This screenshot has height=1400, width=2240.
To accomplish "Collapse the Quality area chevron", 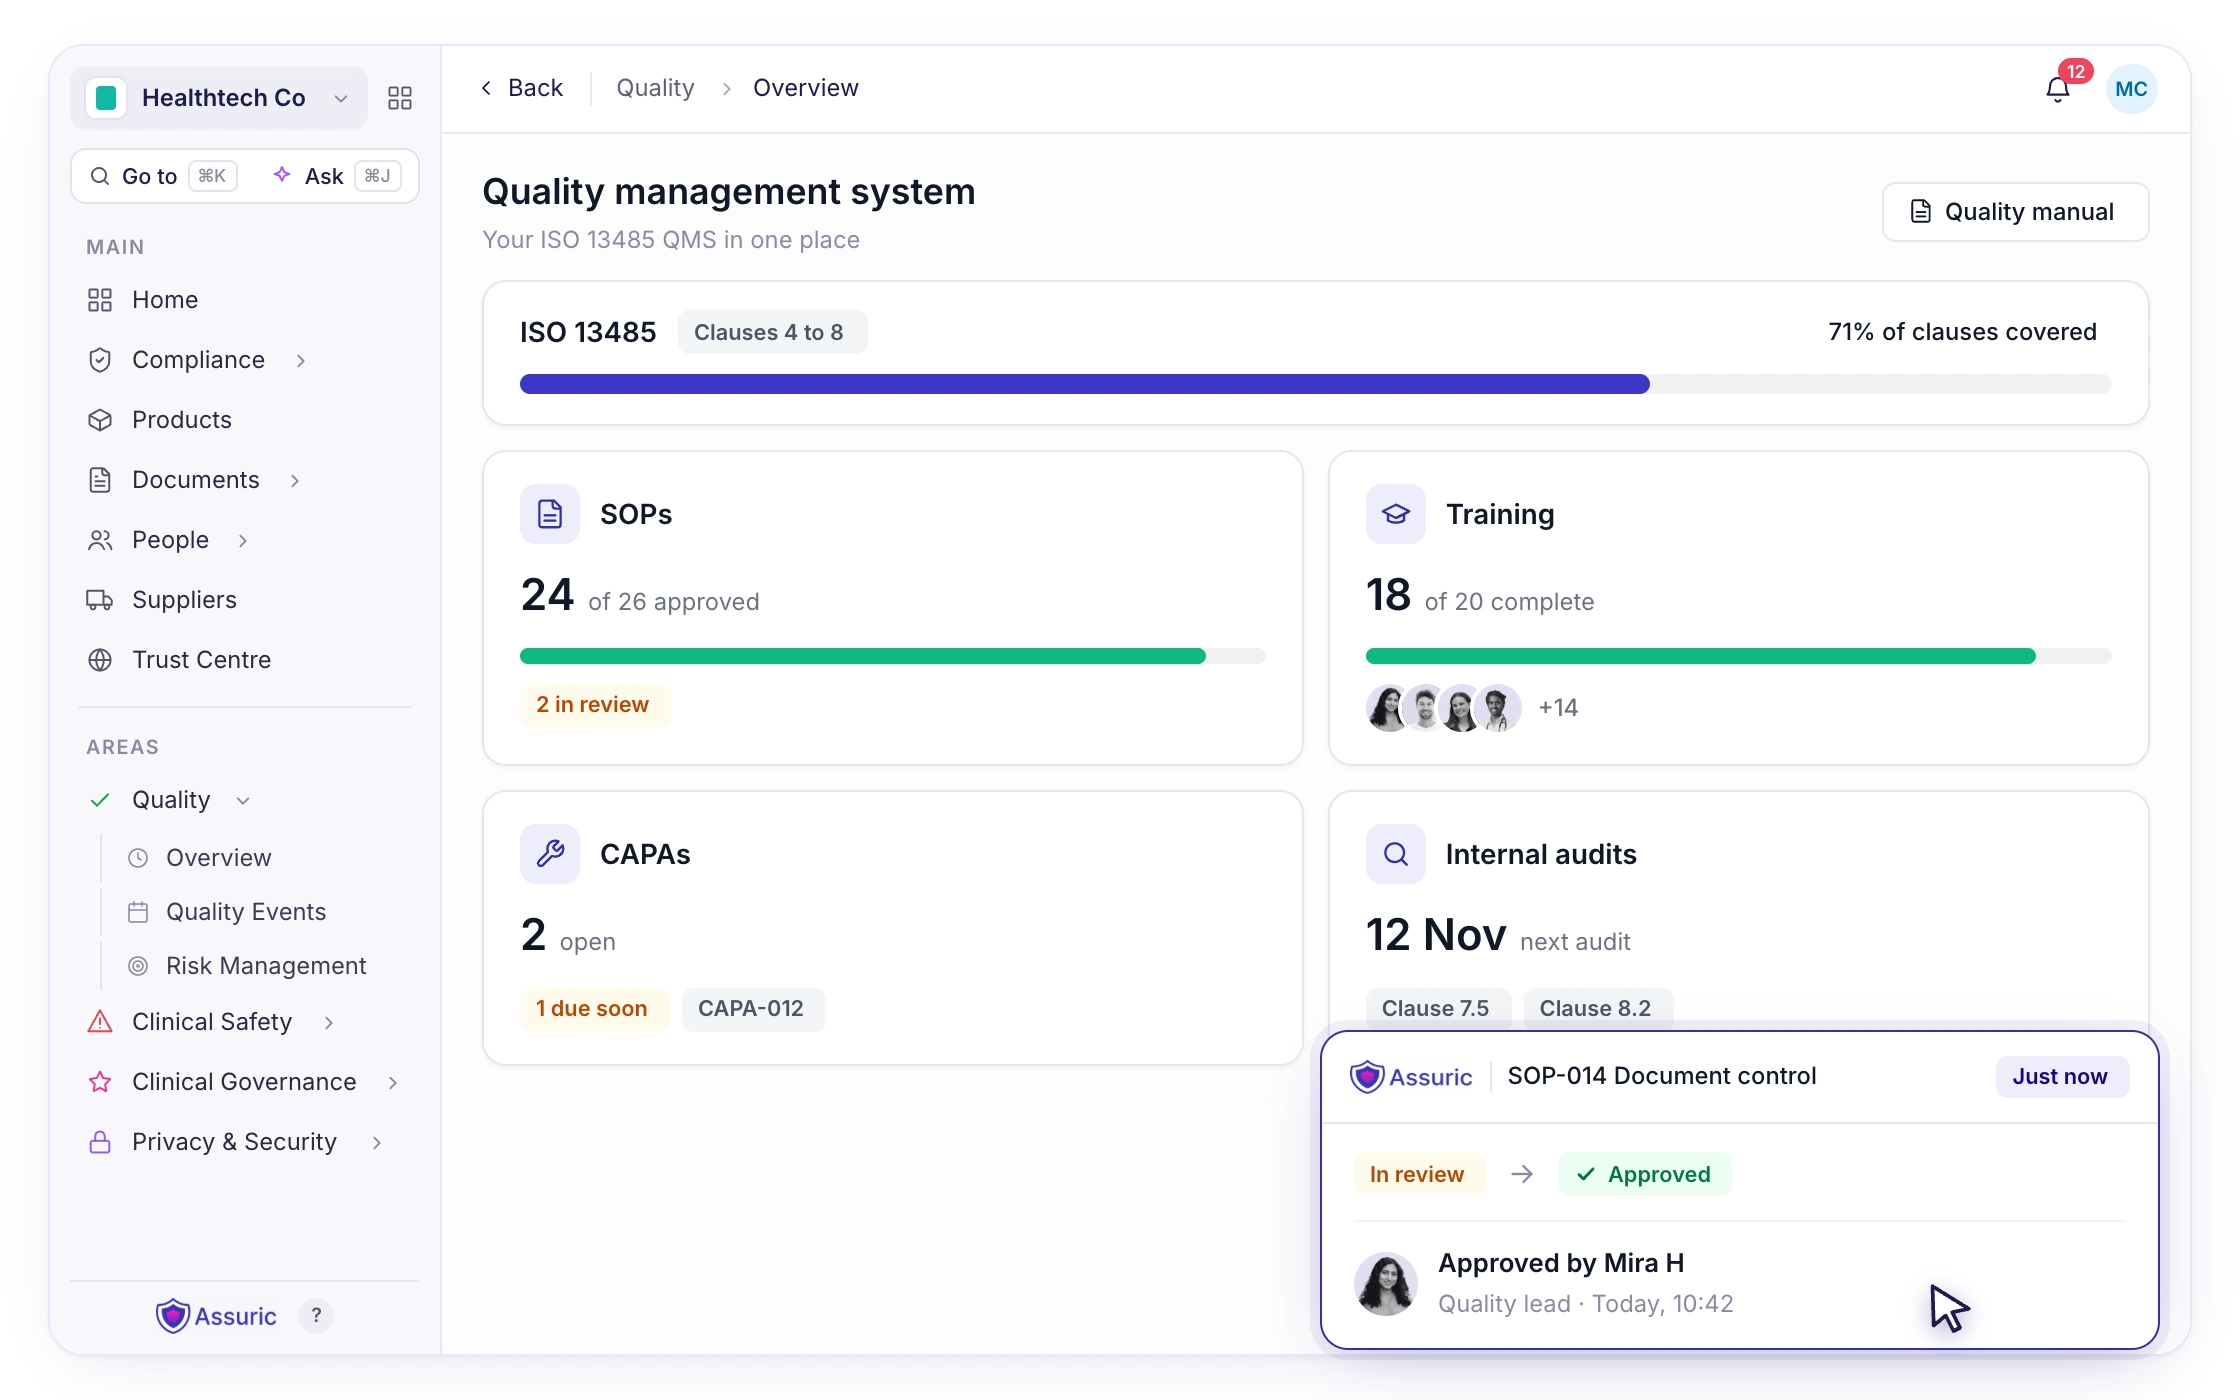I will (243, 800).
